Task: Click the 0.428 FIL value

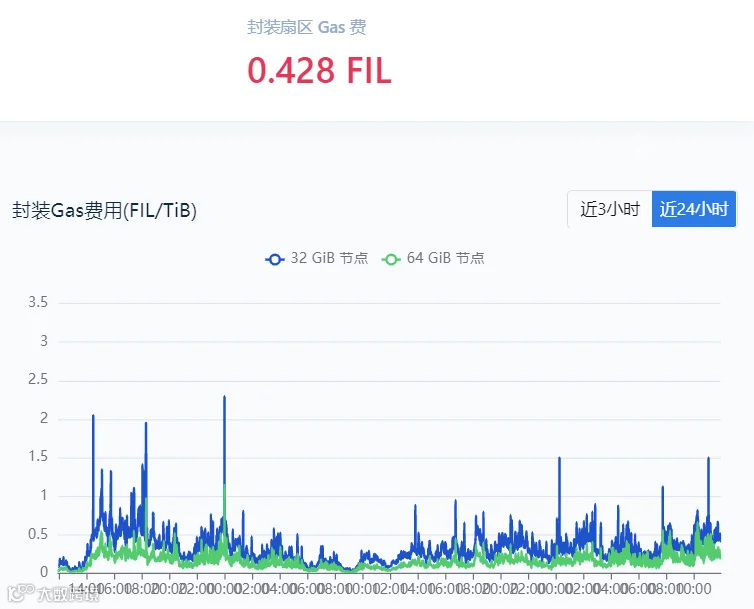Action: [x=319, y=71]
